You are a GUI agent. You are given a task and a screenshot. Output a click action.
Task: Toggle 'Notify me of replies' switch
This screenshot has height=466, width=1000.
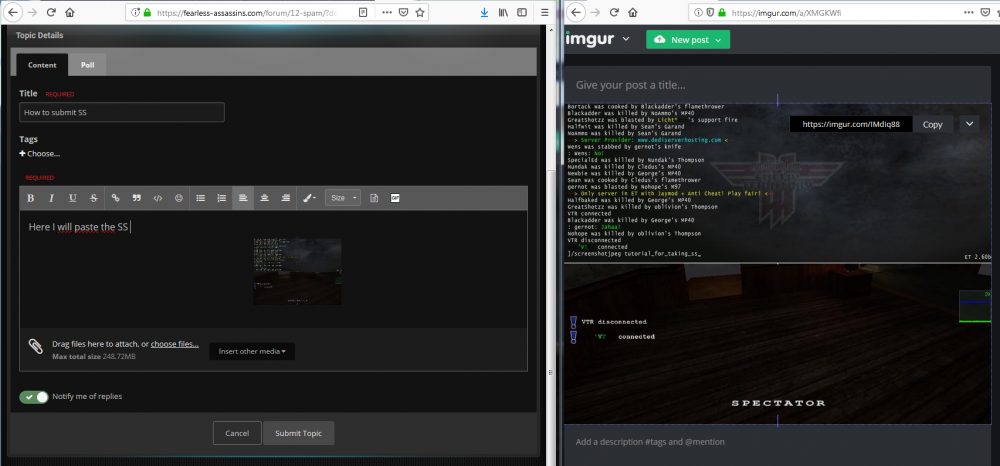click(x=34, y=397)
